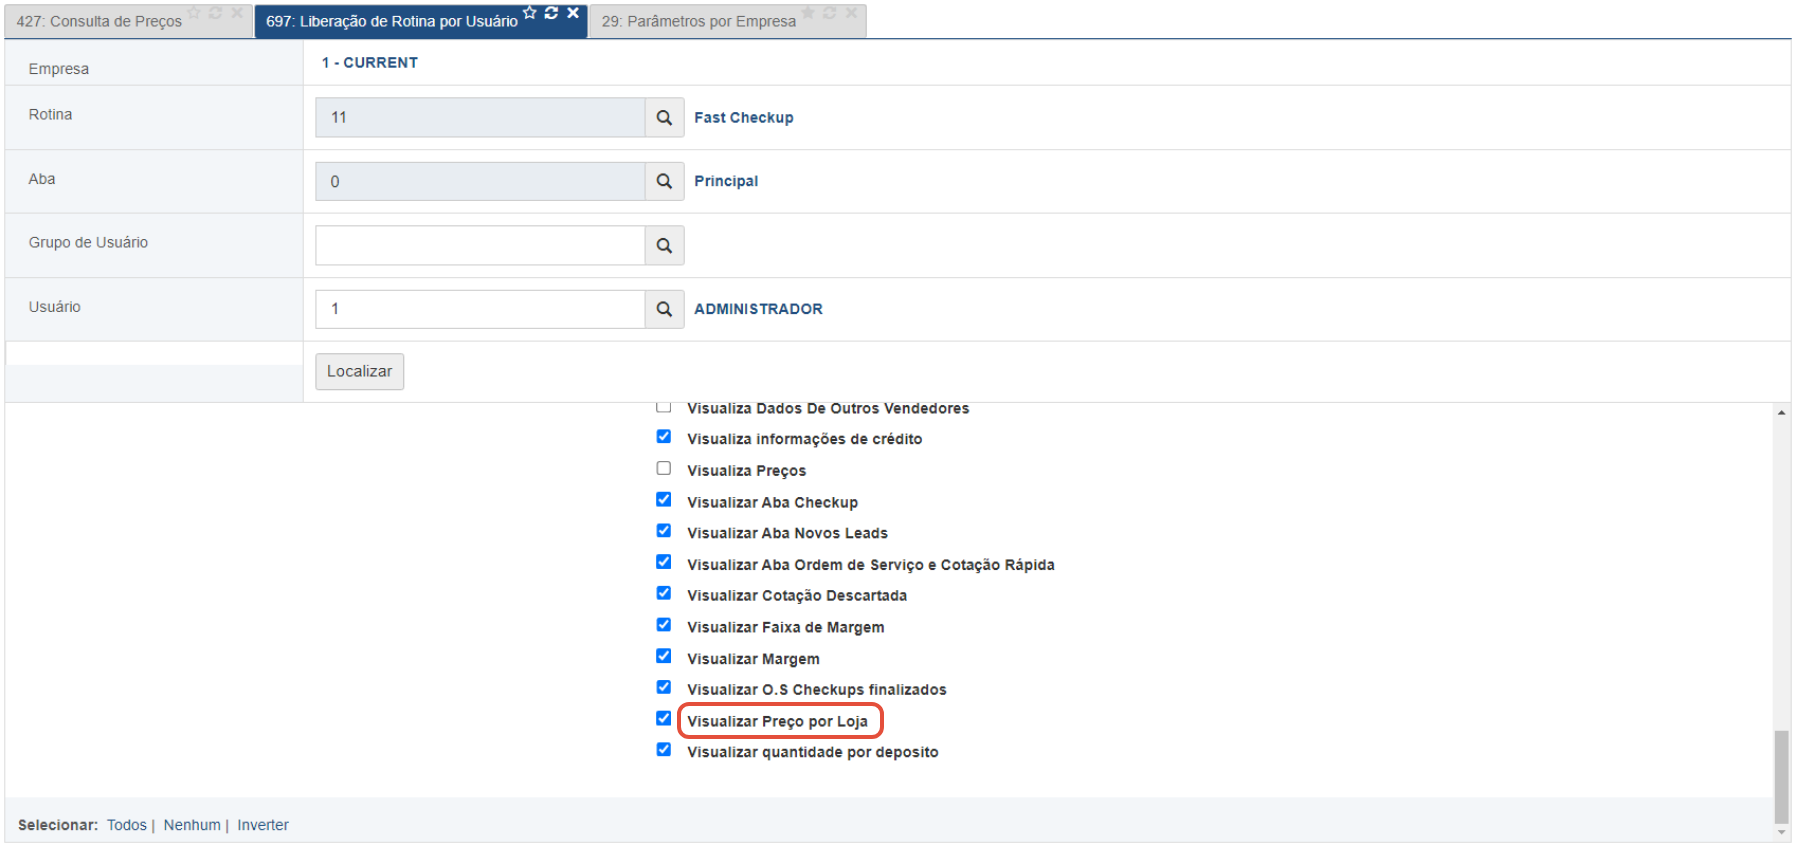1797x846 pixels.
Task: Close the Parâmetros por Empresa tab
Action: click(851, 13)
